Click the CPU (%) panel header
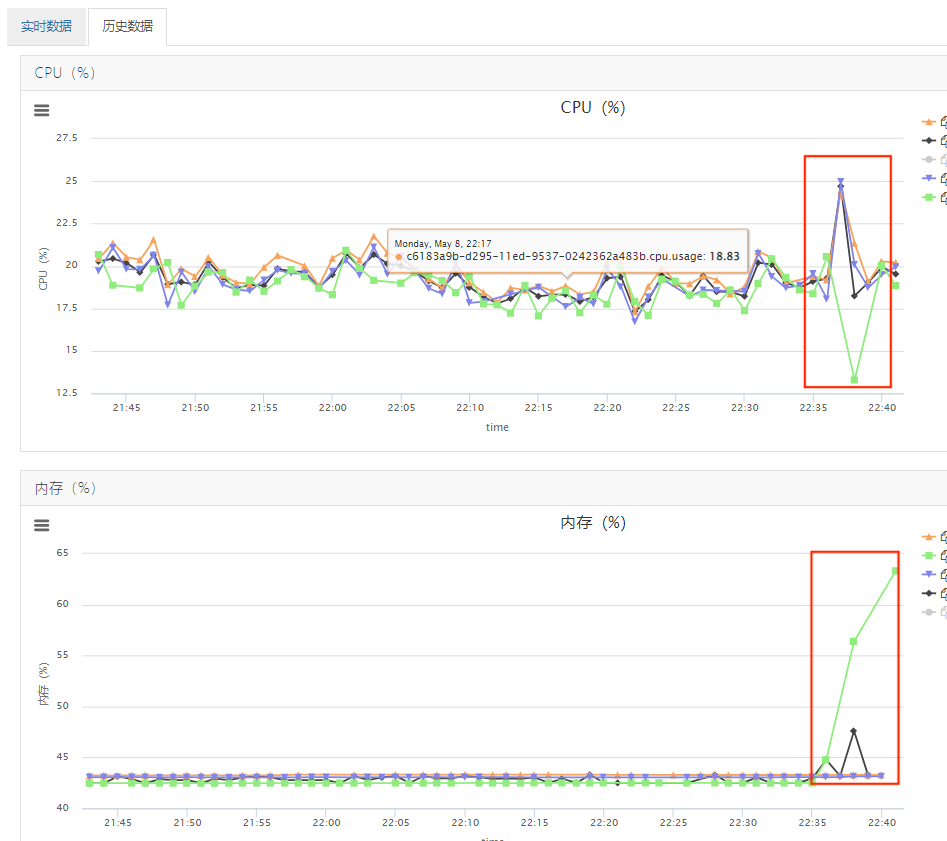Viewport: 947px width, 841px height. click(484, 73)
